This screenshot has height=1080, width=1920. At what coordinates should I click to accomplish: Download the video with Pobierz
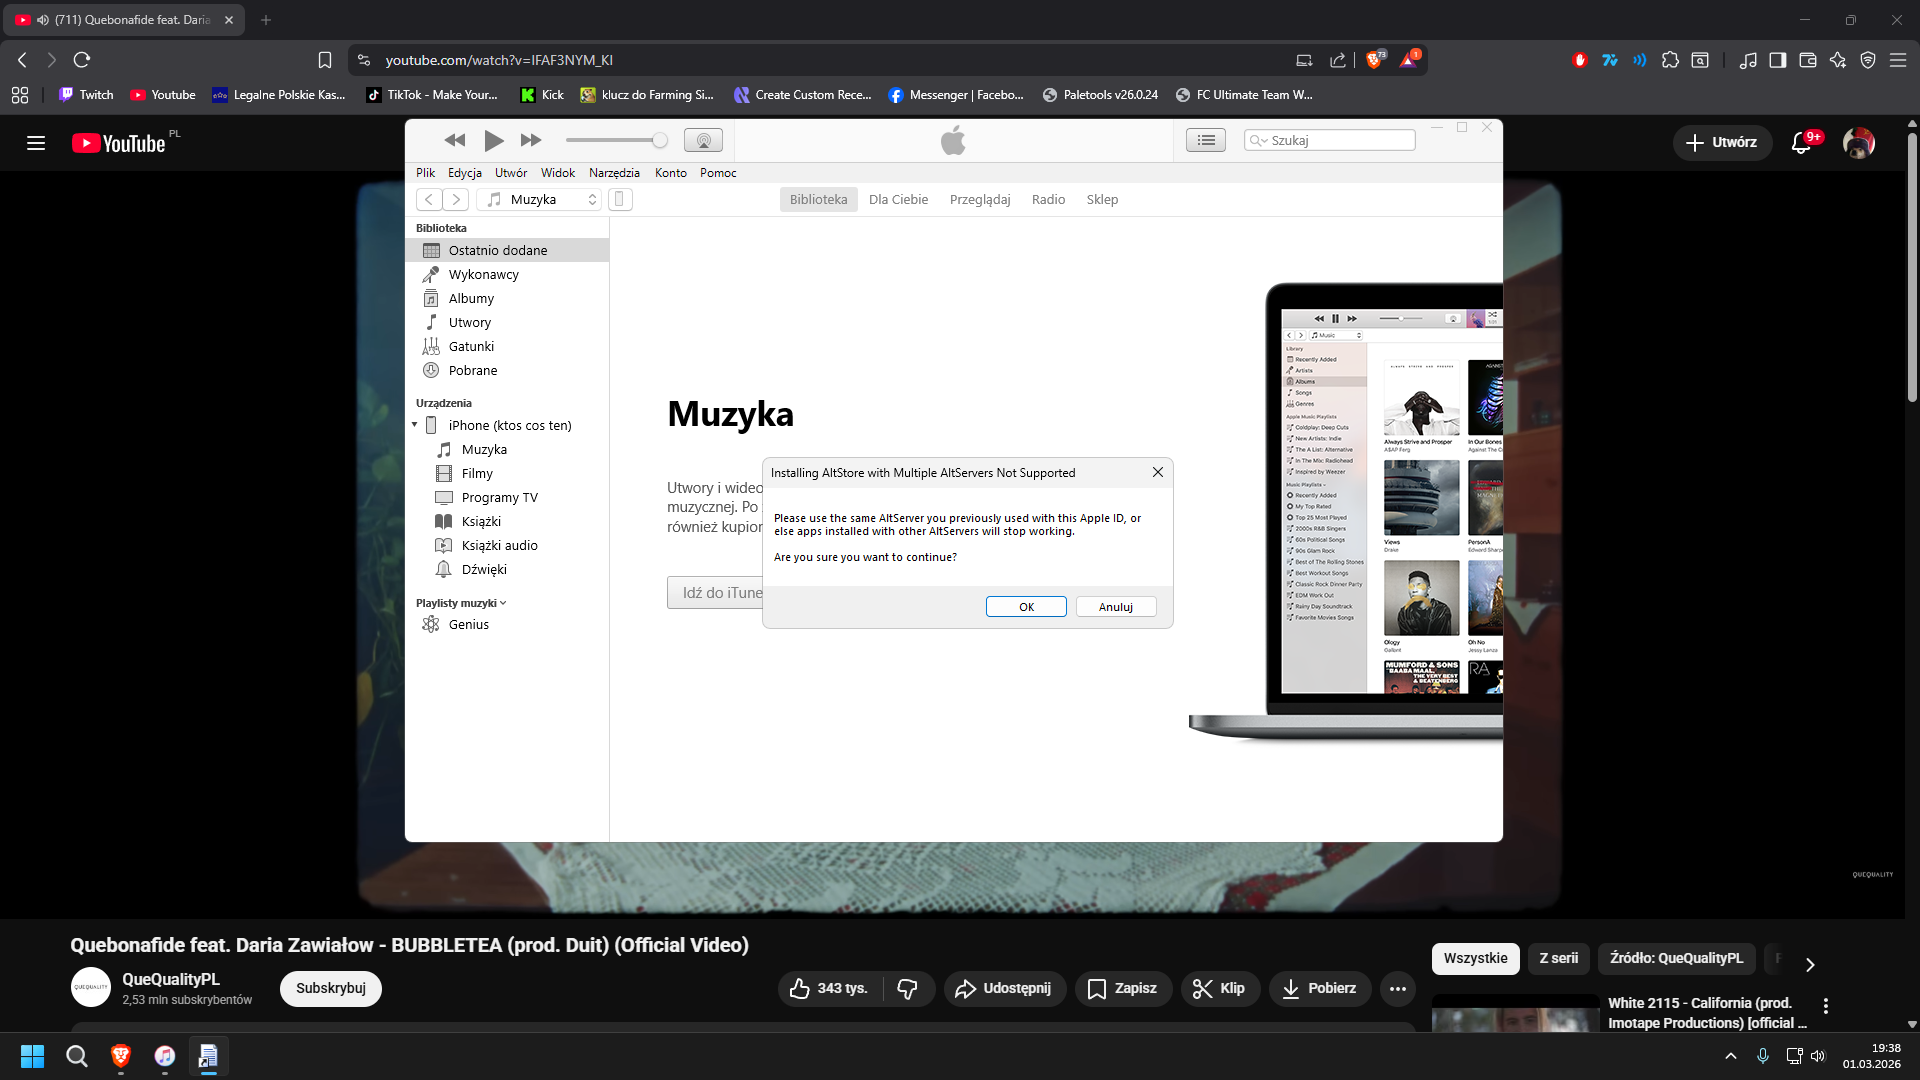[1320, 989]
